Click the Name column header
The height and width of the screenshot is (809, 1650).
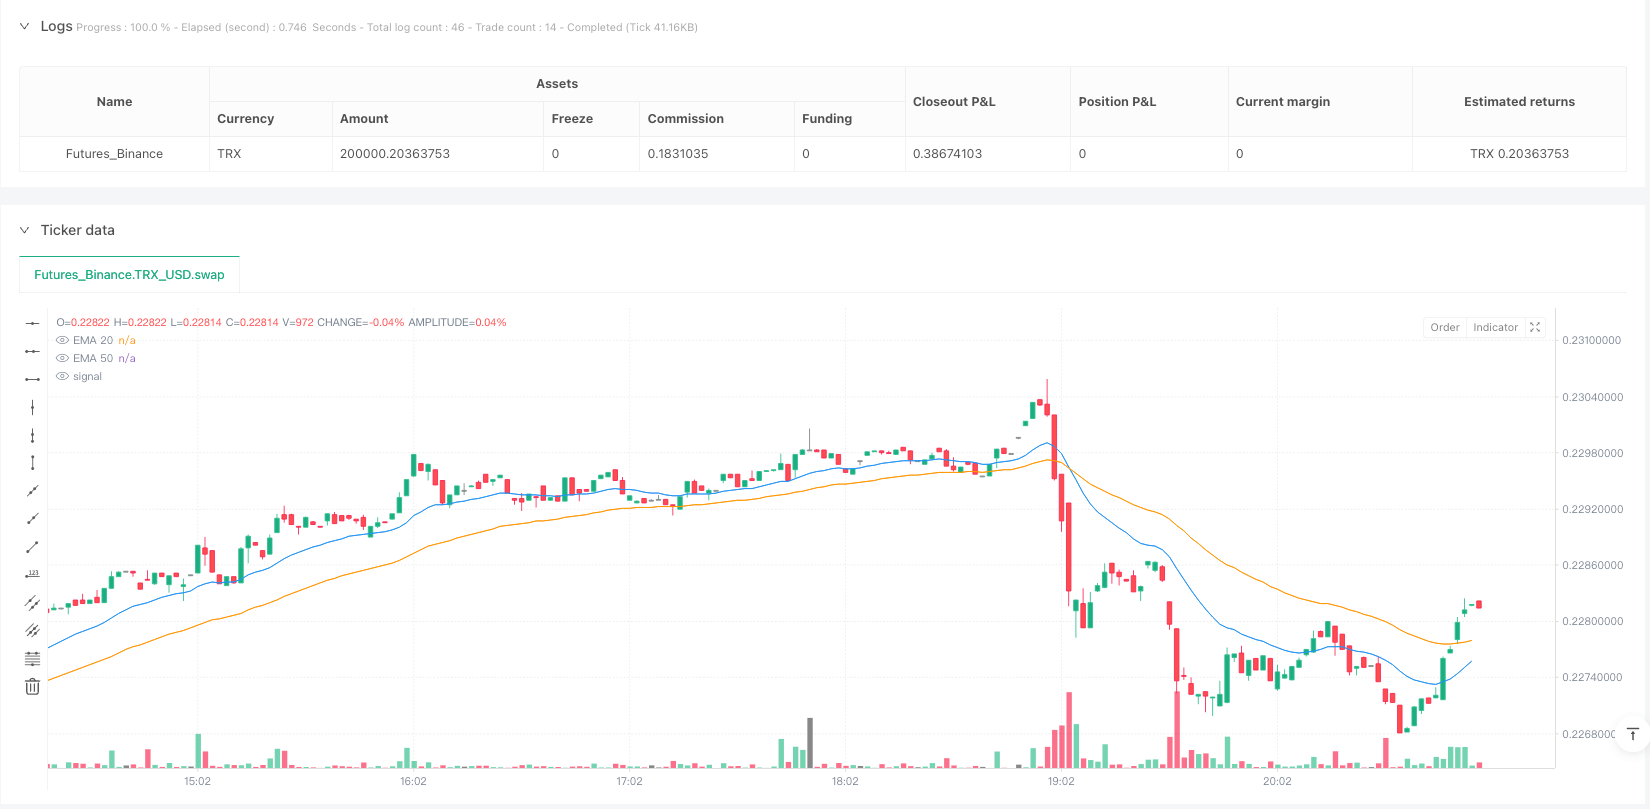pyautogui.click(x=114, y=101)
